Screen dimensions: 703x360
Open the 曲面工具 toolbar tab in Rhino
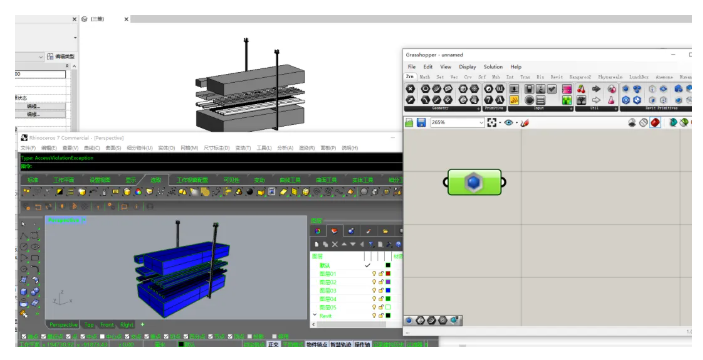pos(326,180)
